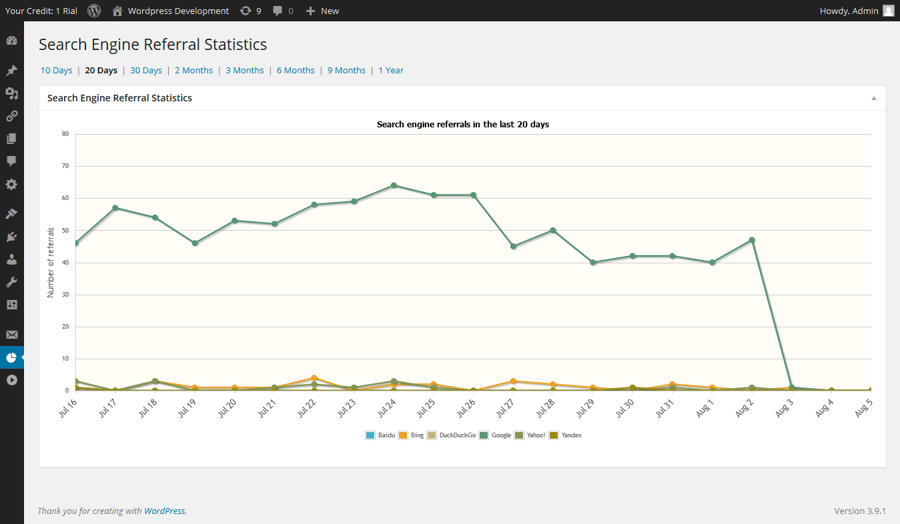Toggle the Yandex series in the legend
This screenshot has height=524, width=900.
pos(565,435)
